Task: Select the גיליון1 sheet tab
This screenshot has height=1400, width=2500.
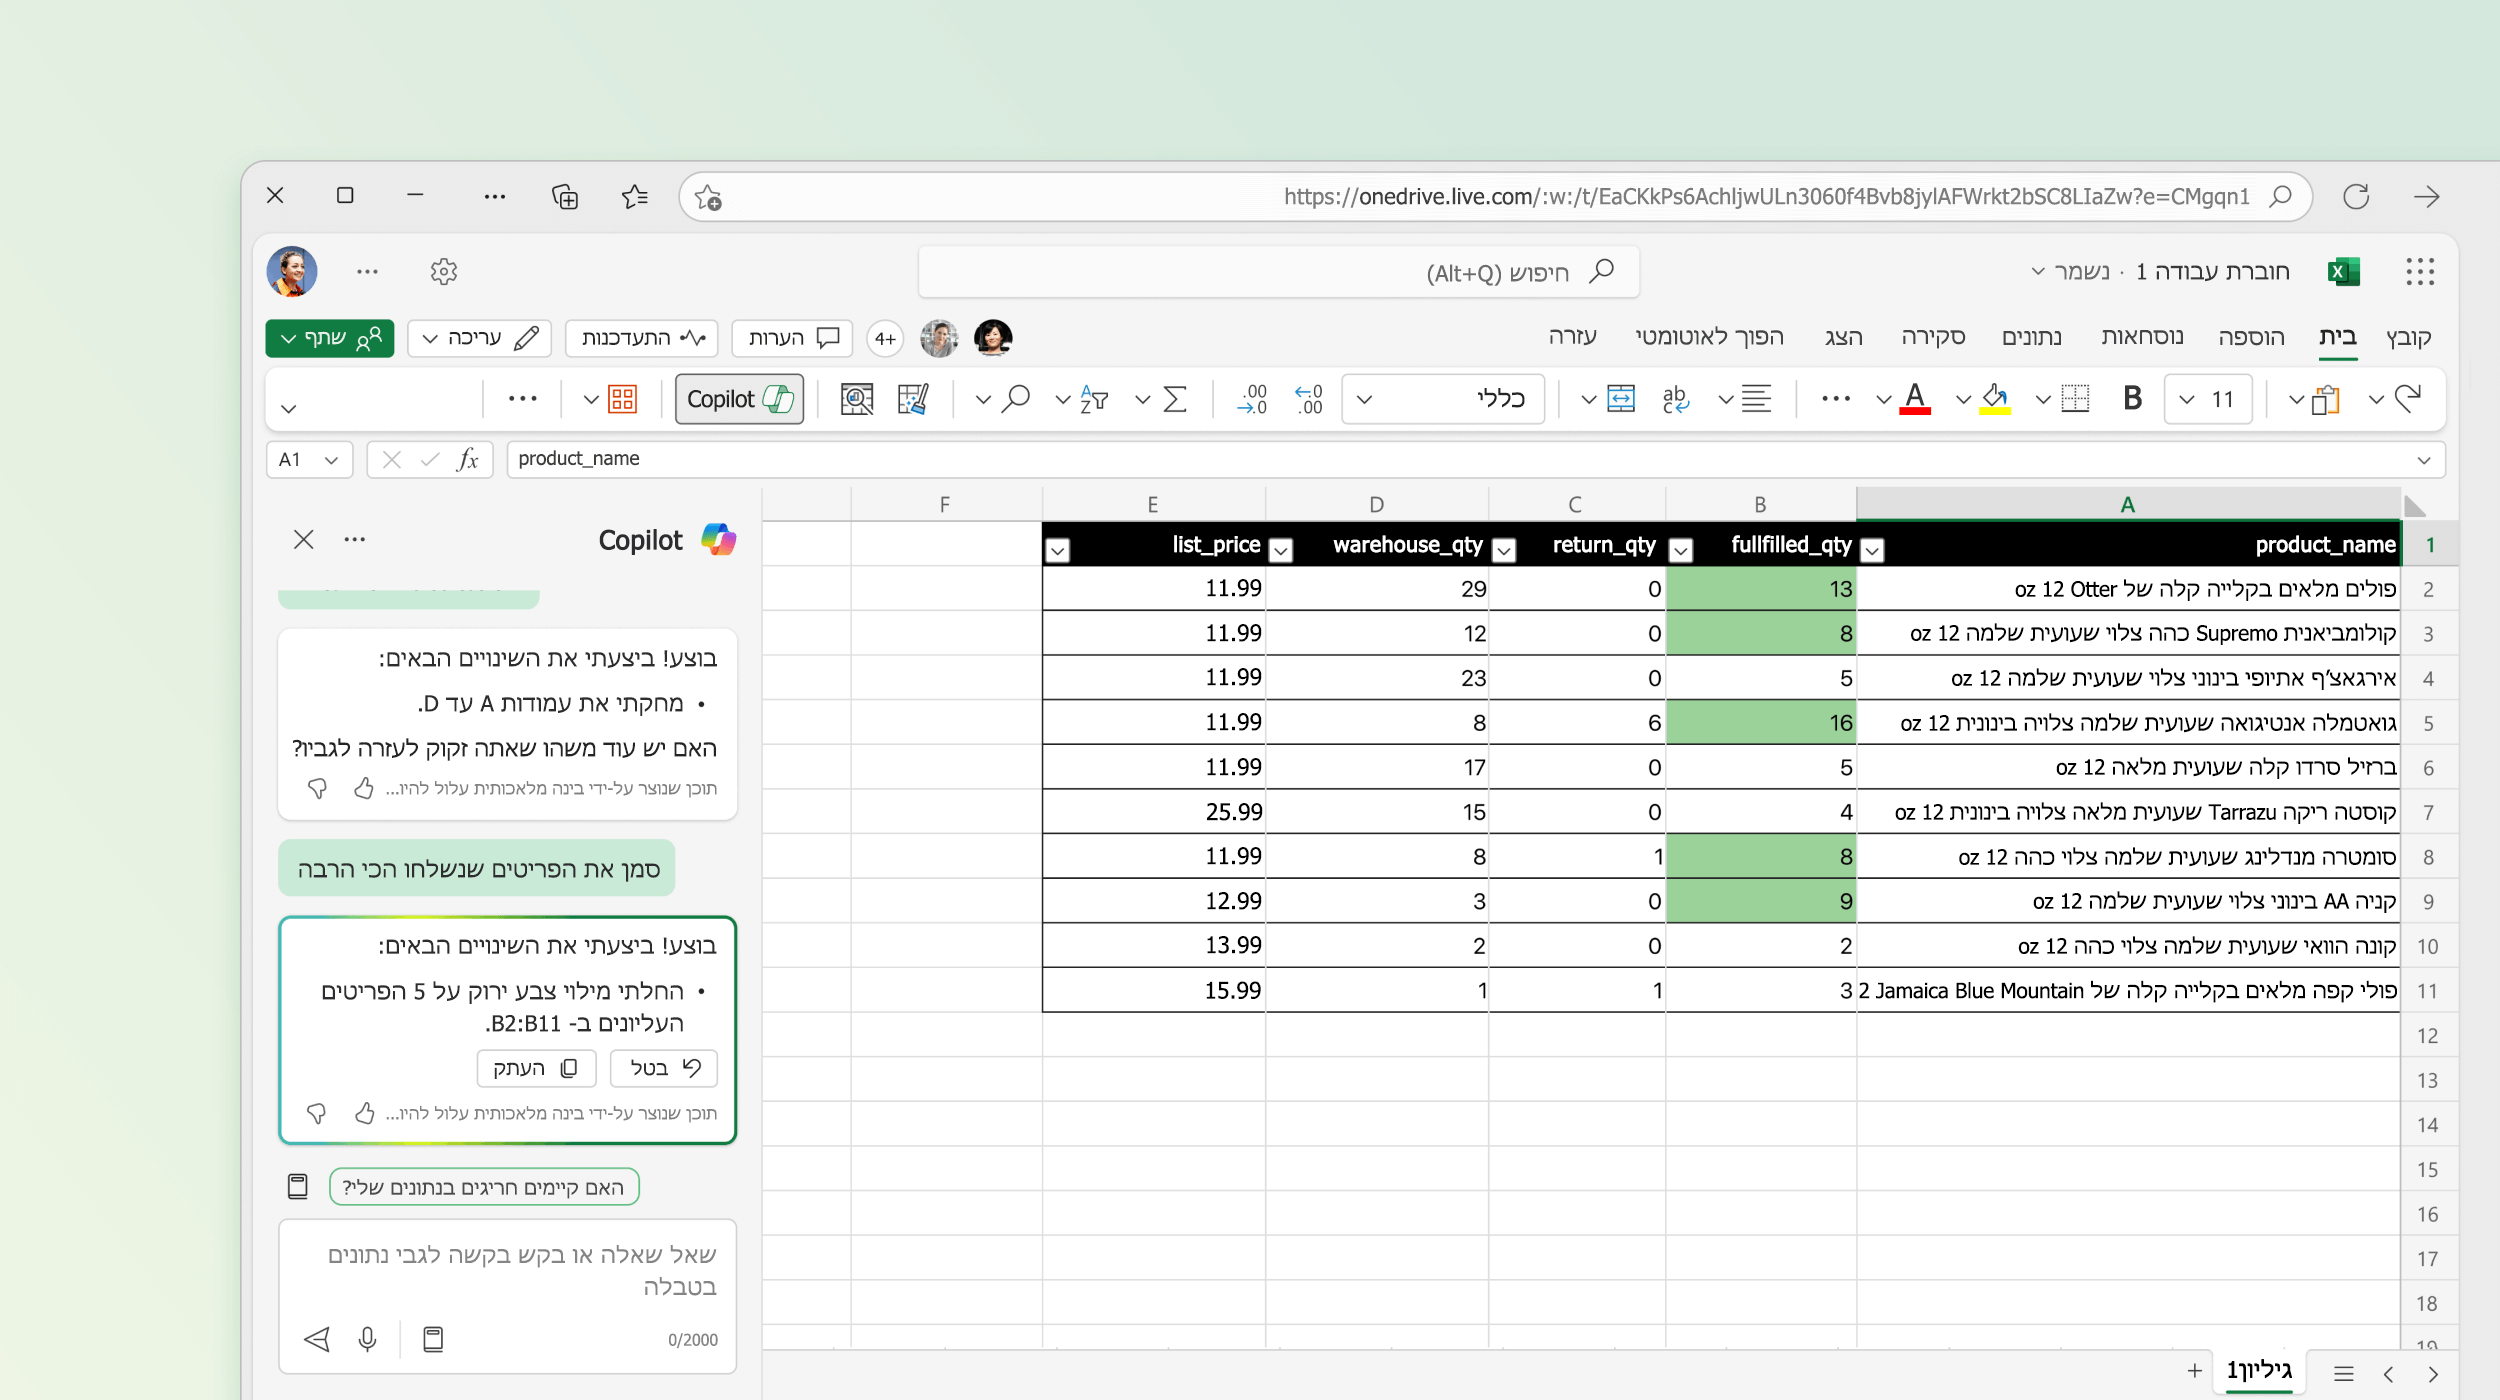Action: pos(2259,1371)
